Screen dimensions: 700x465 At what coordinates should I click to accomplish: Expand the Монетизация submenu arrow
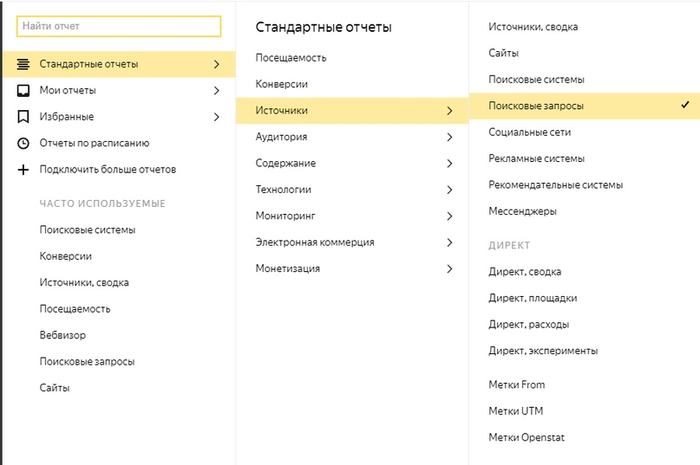tap(450, 268)
